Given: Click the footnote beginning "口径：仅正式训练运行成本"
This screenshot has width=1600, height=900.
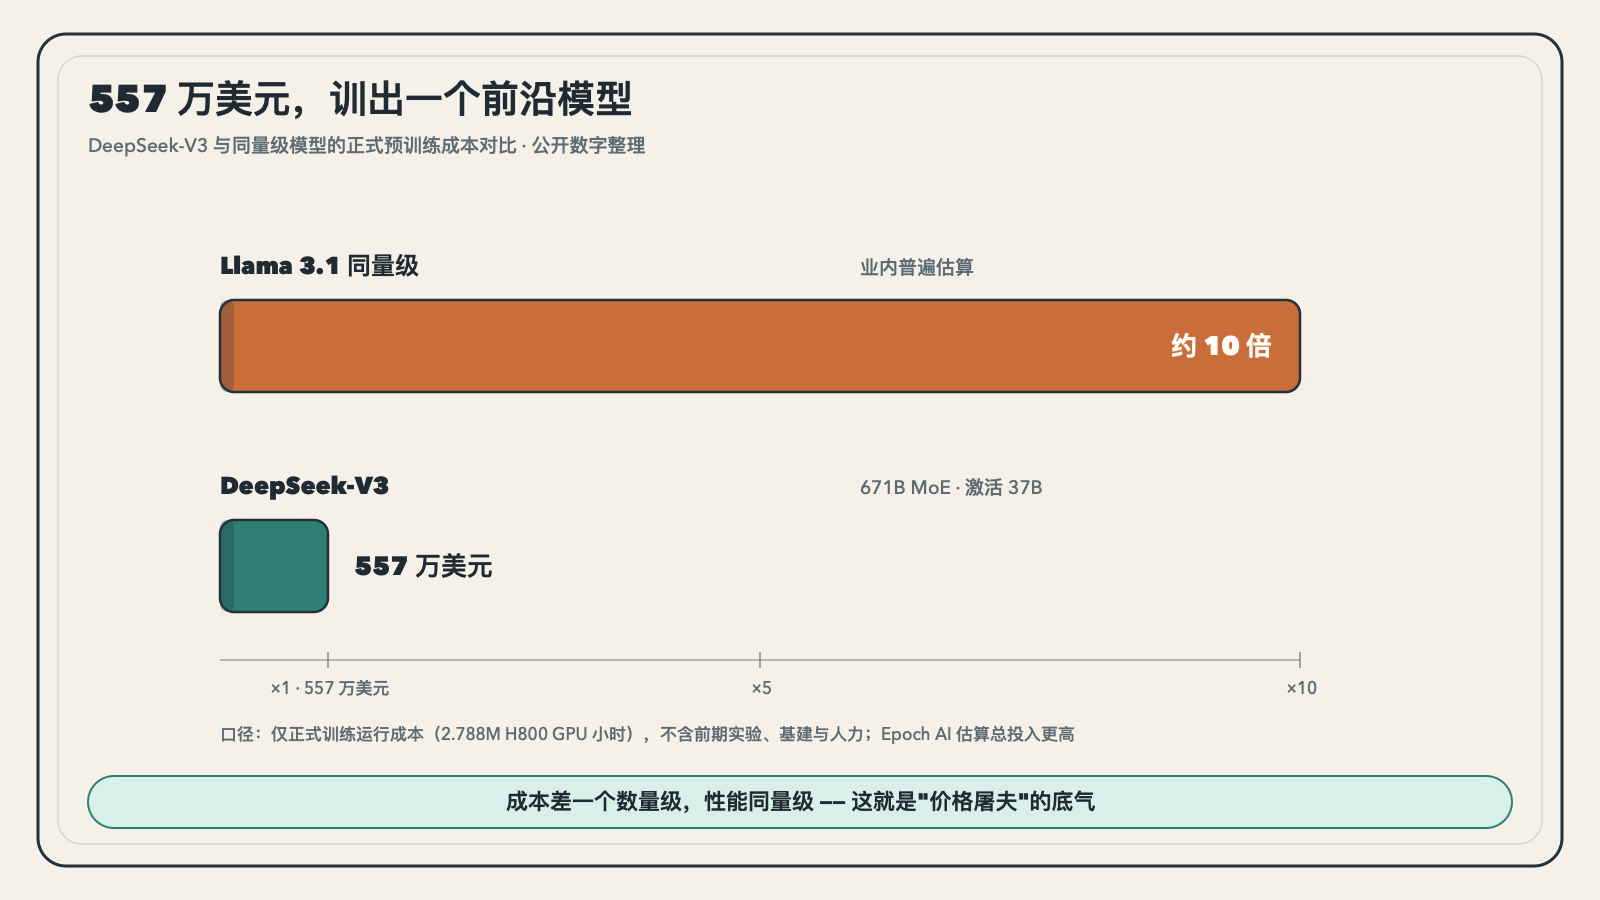Looking at the screenshot, I should tap(647, 734).
